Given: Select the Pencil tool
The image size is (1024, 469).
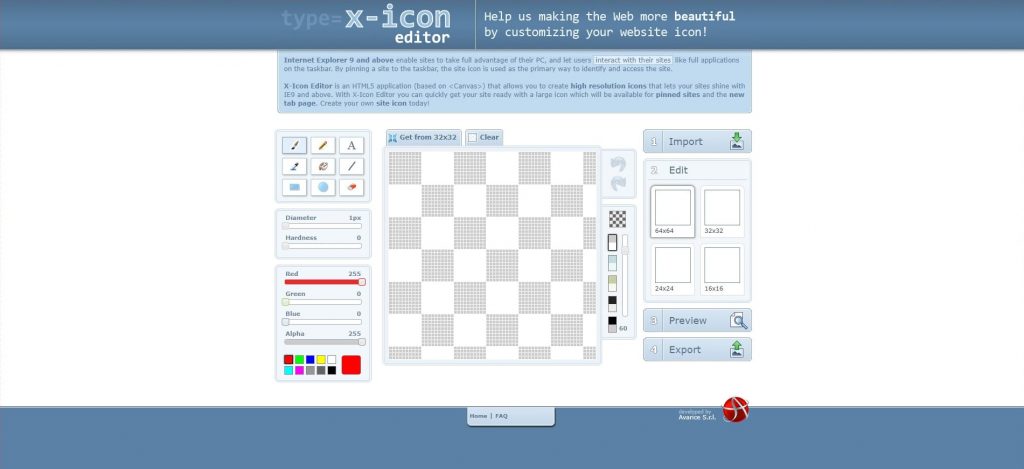Looking at the screenshot, I should coord(323,146).
